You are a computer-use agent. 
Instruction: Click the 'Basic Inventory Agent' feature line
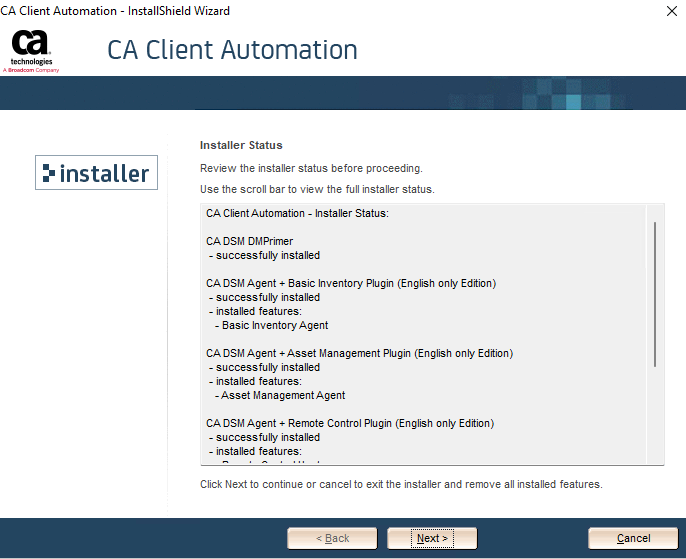click(275, 325)
